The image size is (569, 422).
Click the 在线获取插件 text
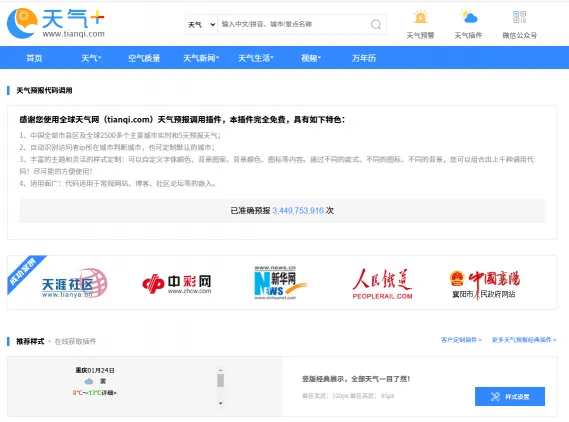[75, 341]
